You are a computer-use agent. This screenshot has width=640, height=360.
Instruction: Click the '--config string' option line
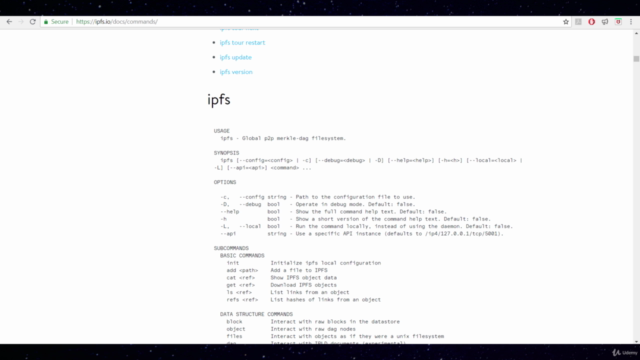(x=318, y=197)
